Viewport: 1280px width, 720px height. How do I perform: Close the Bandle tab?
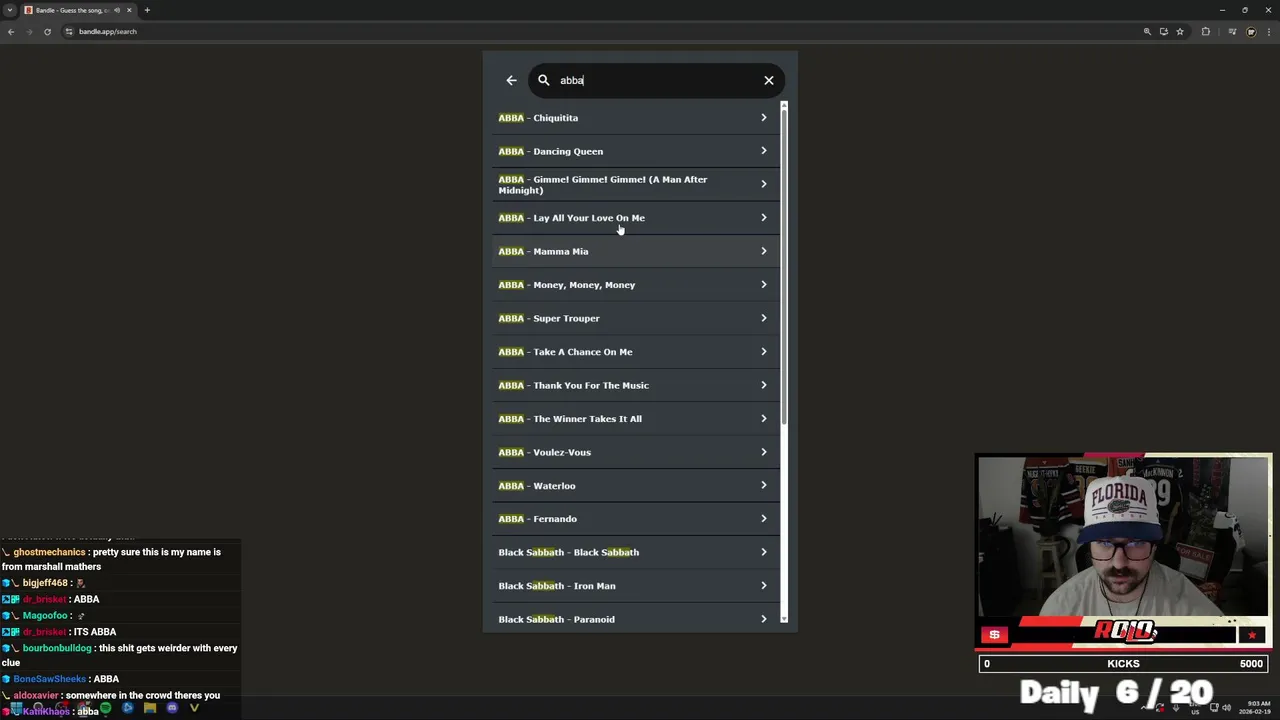128,10
